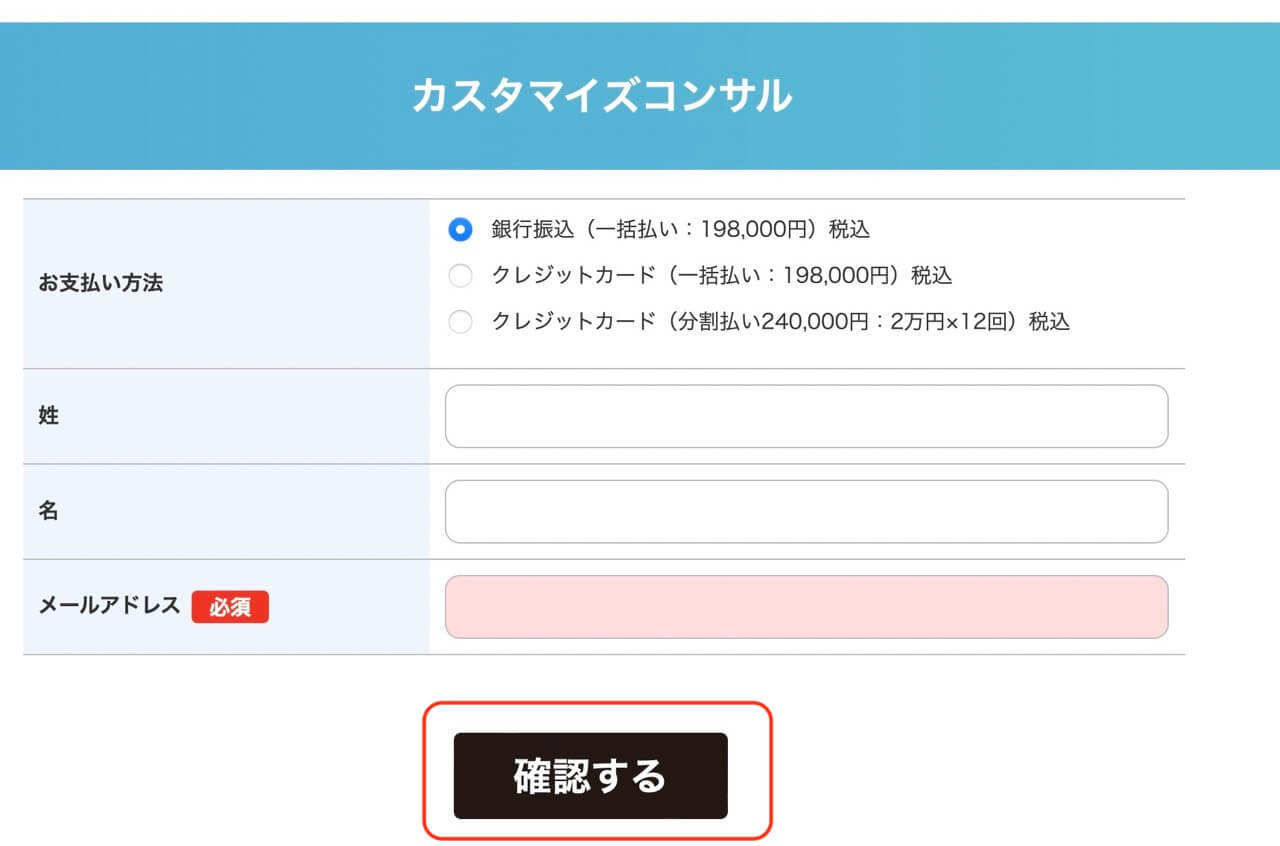Click the text 銀行振込（一括払い：198,000円）税込
The image size is (1280, 846).
pyautogui.click(x=678, y=229)
